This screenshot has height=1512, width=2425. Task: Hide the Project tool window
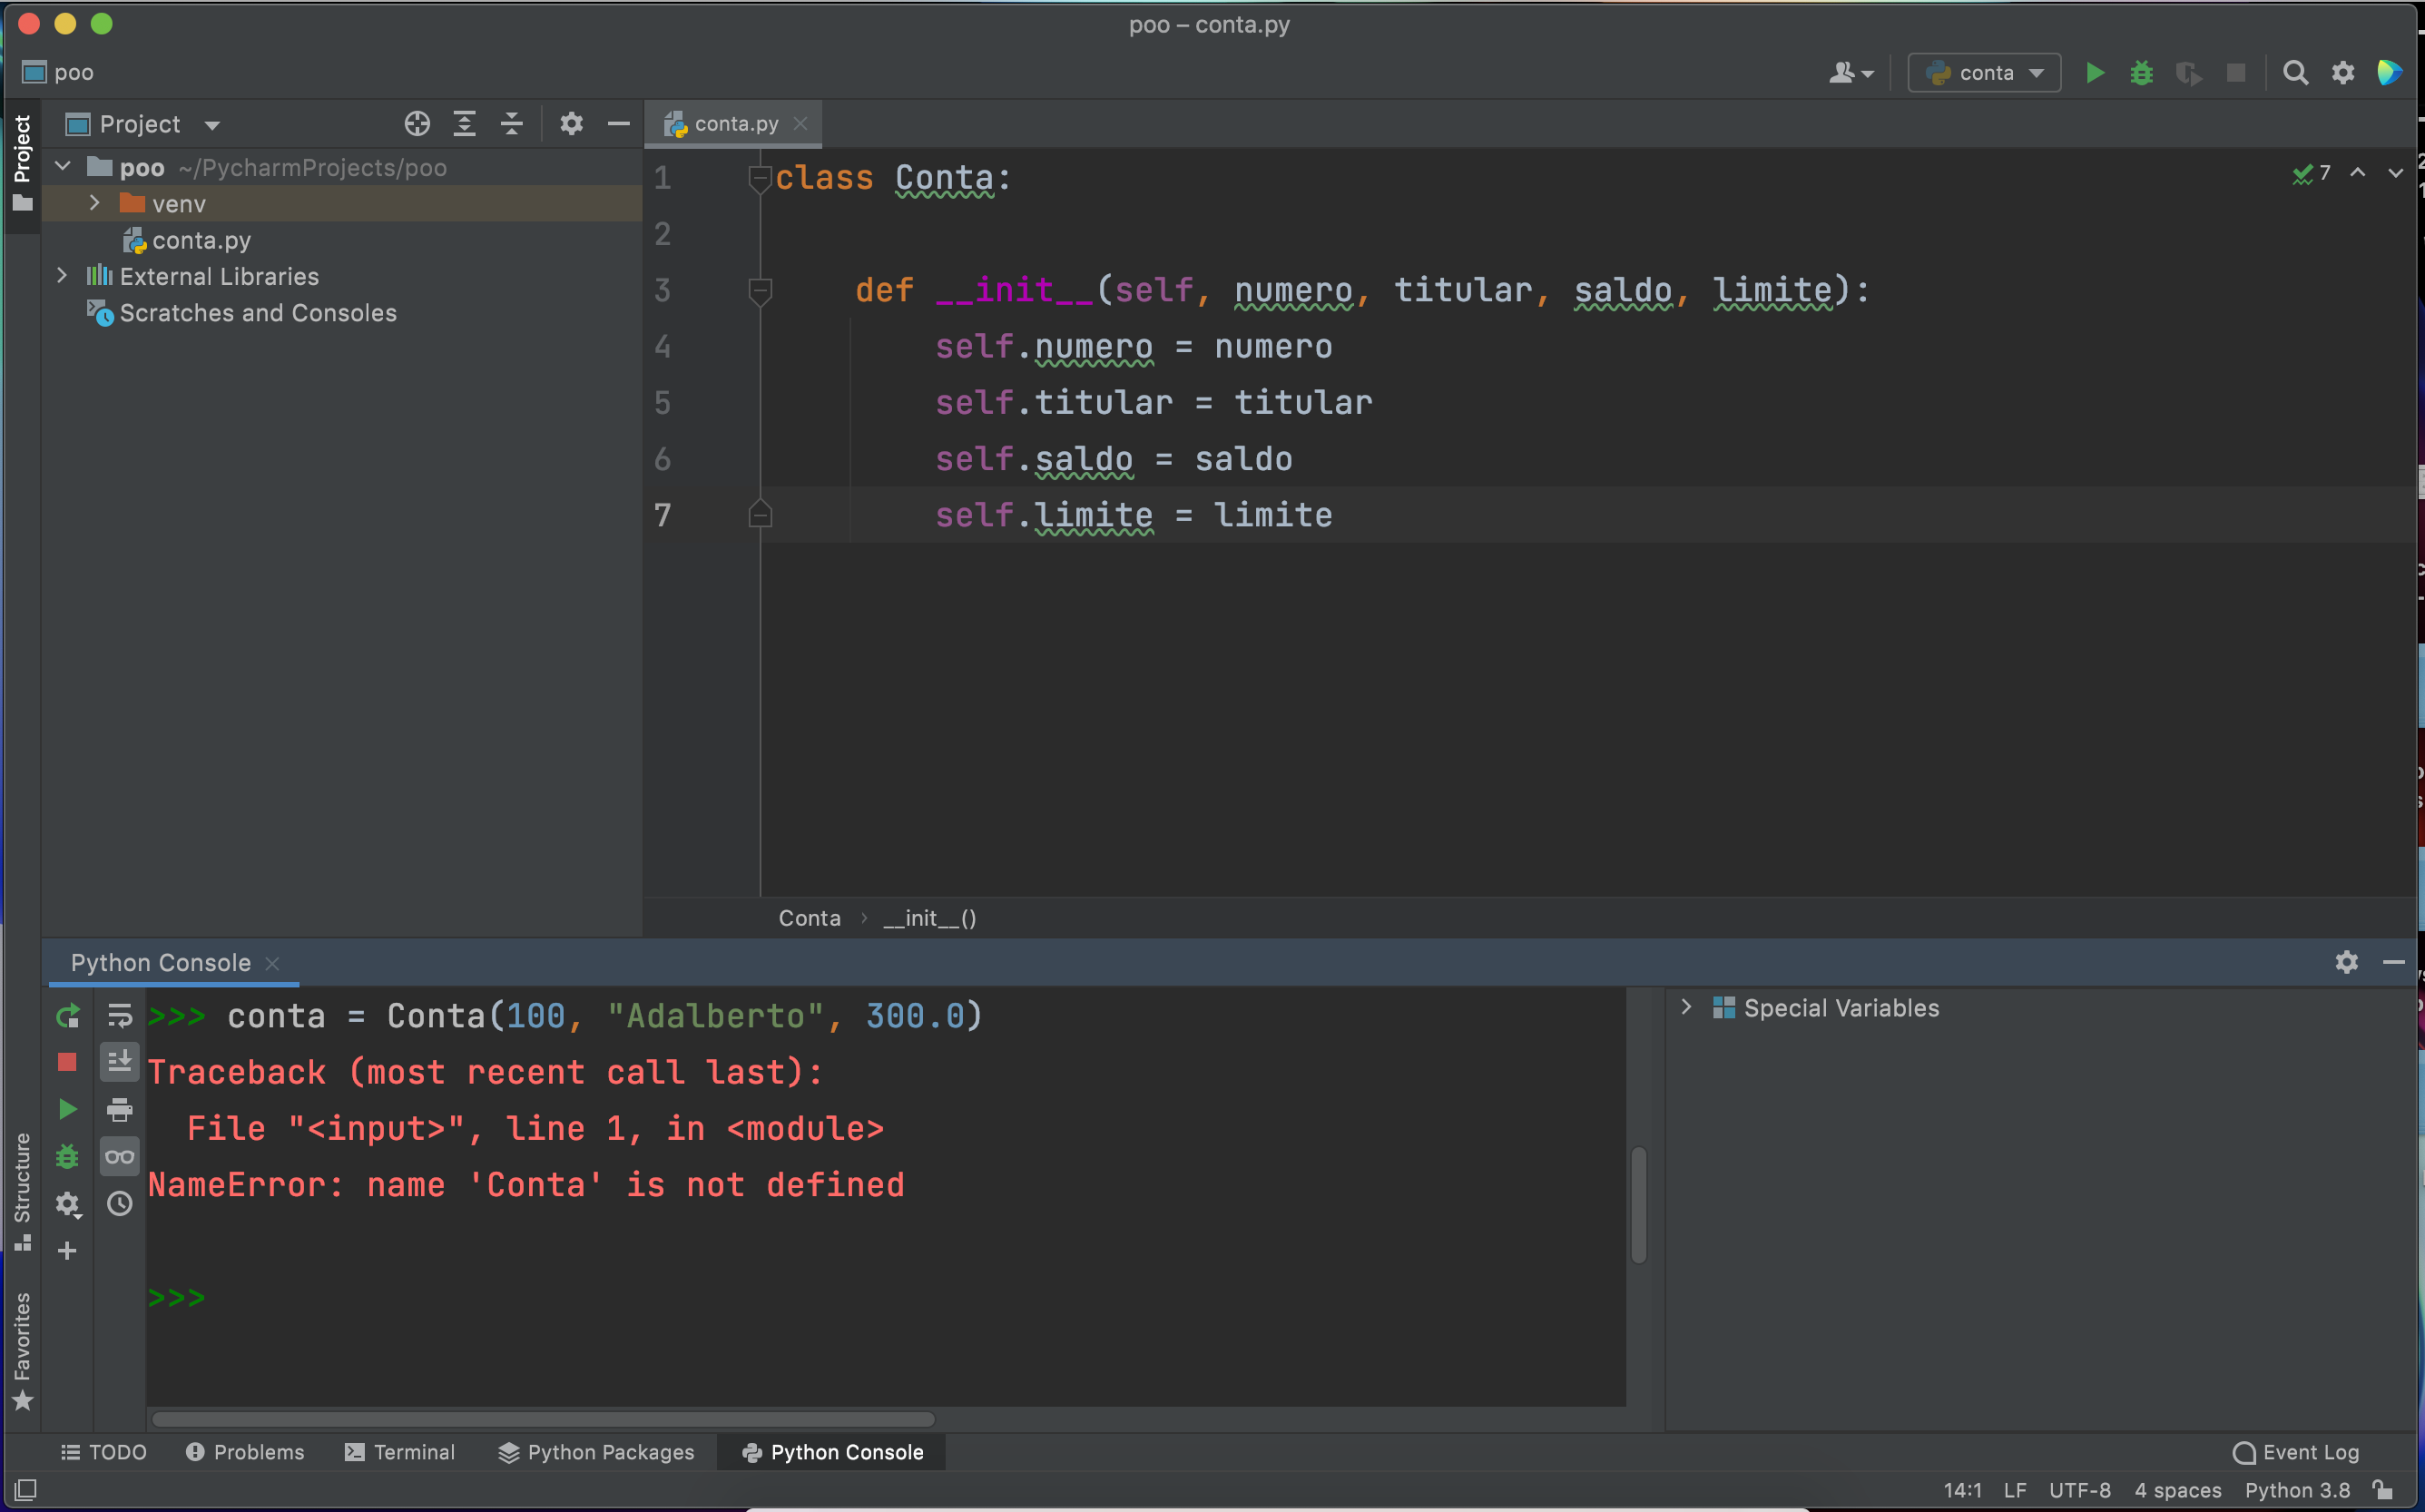pyautogui.click(x=619, y=124)
